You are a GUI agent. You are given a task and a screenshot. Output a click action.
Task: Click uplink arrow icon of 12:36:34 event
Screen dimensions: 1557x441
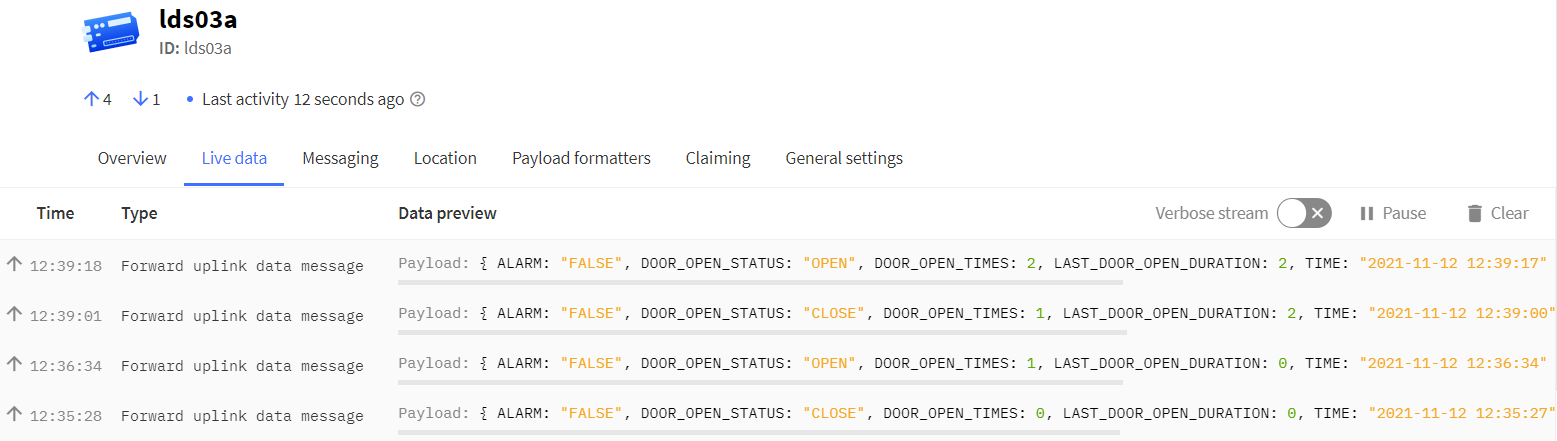(x=14, y=364)
